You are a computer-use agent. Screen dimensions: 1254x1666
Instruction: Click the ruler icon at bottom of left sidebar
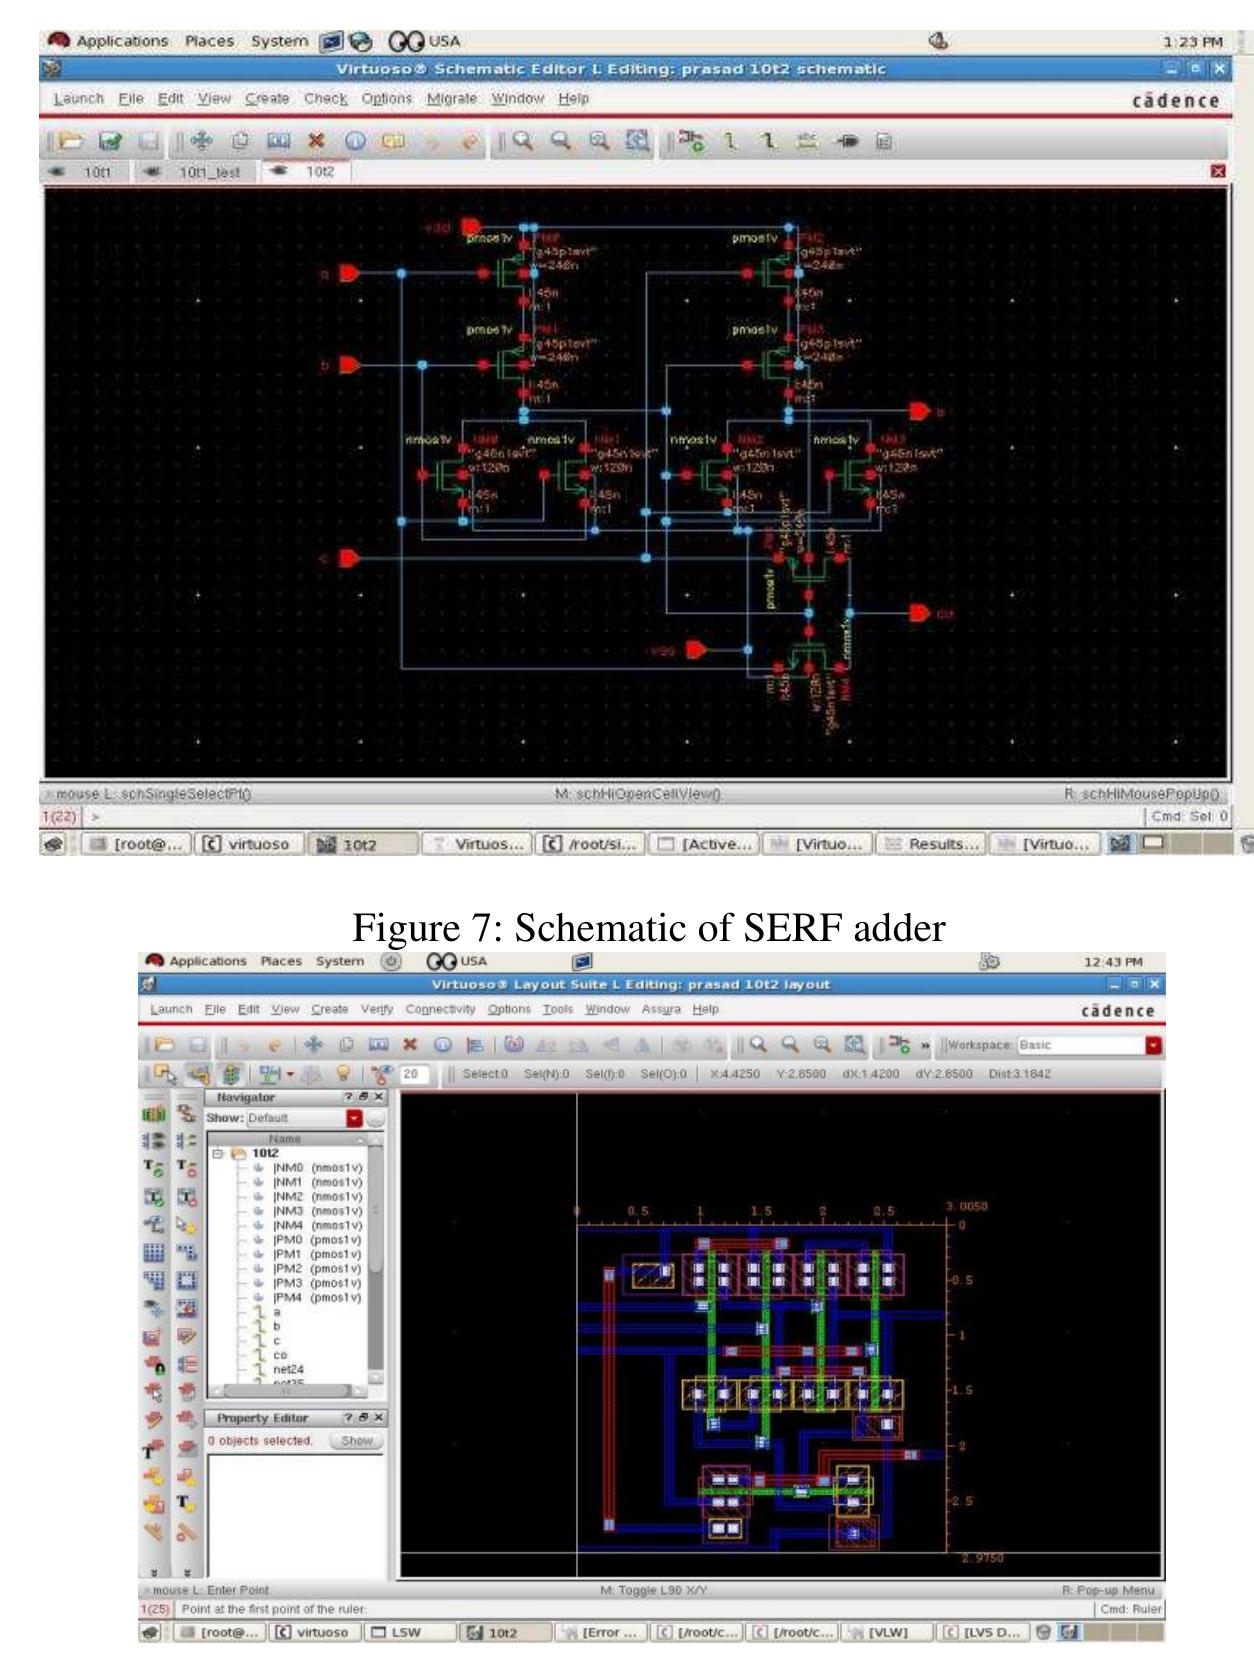coord(153,1531)
